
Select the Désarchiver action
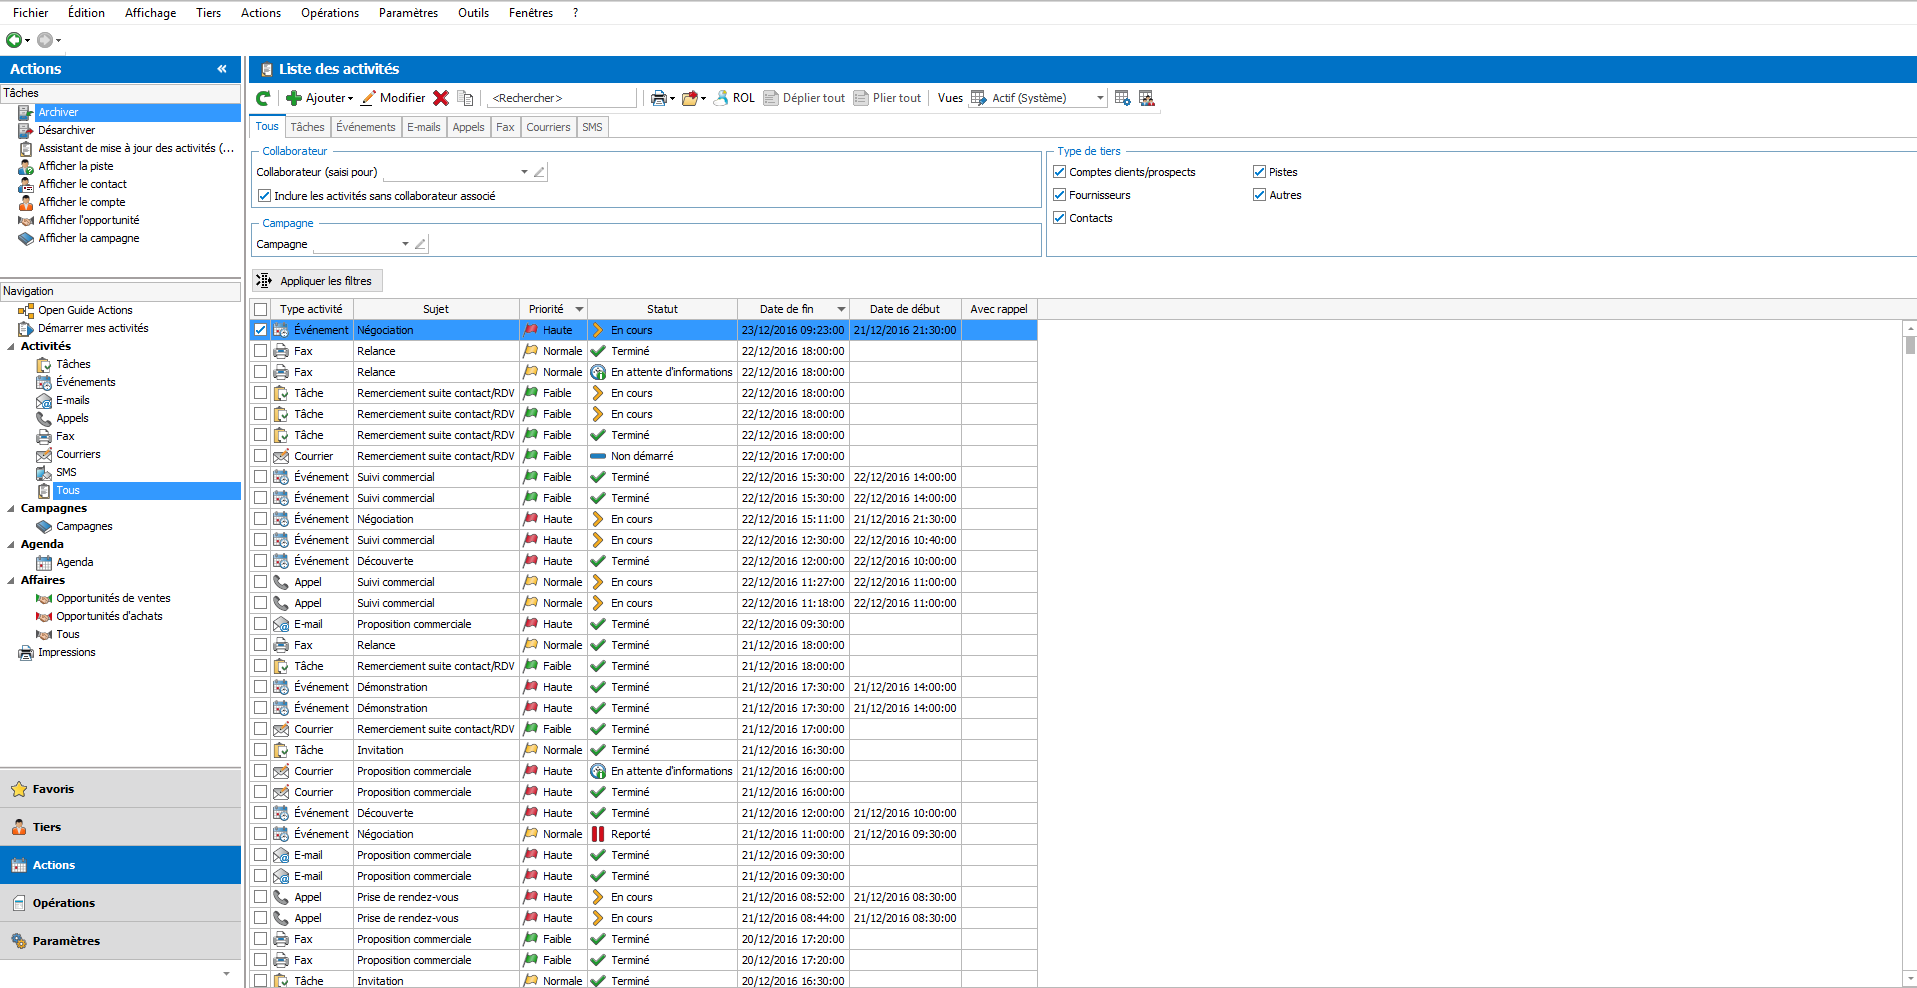(65, 130)
